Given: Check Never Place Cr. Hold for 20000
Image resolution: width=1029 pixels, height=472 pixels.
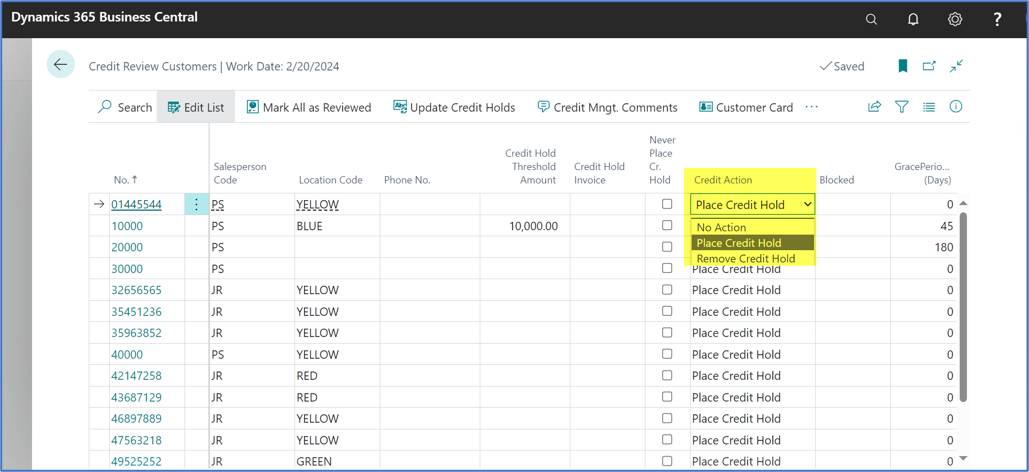Looking at the screenshot, I should [667, 247].
